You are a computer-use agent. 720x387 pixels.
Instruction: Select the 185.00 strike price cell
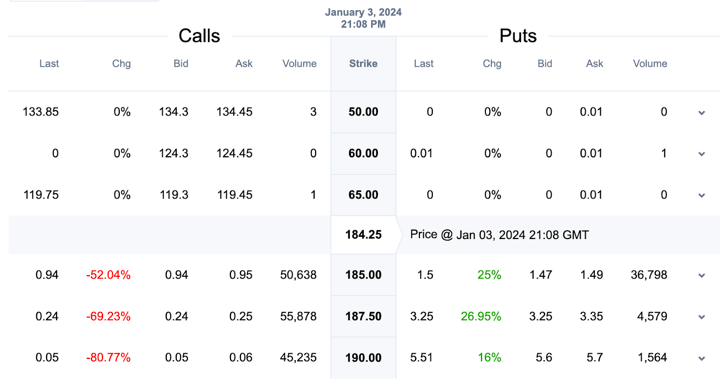(363, 275)
